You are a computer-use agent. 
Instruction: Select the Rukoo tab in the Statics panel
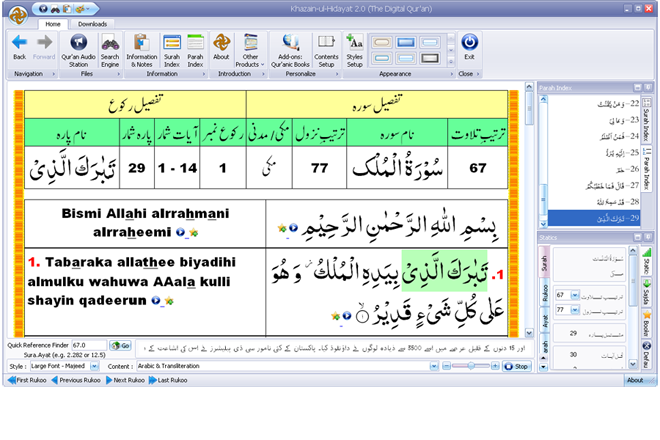tap(544, 293)
